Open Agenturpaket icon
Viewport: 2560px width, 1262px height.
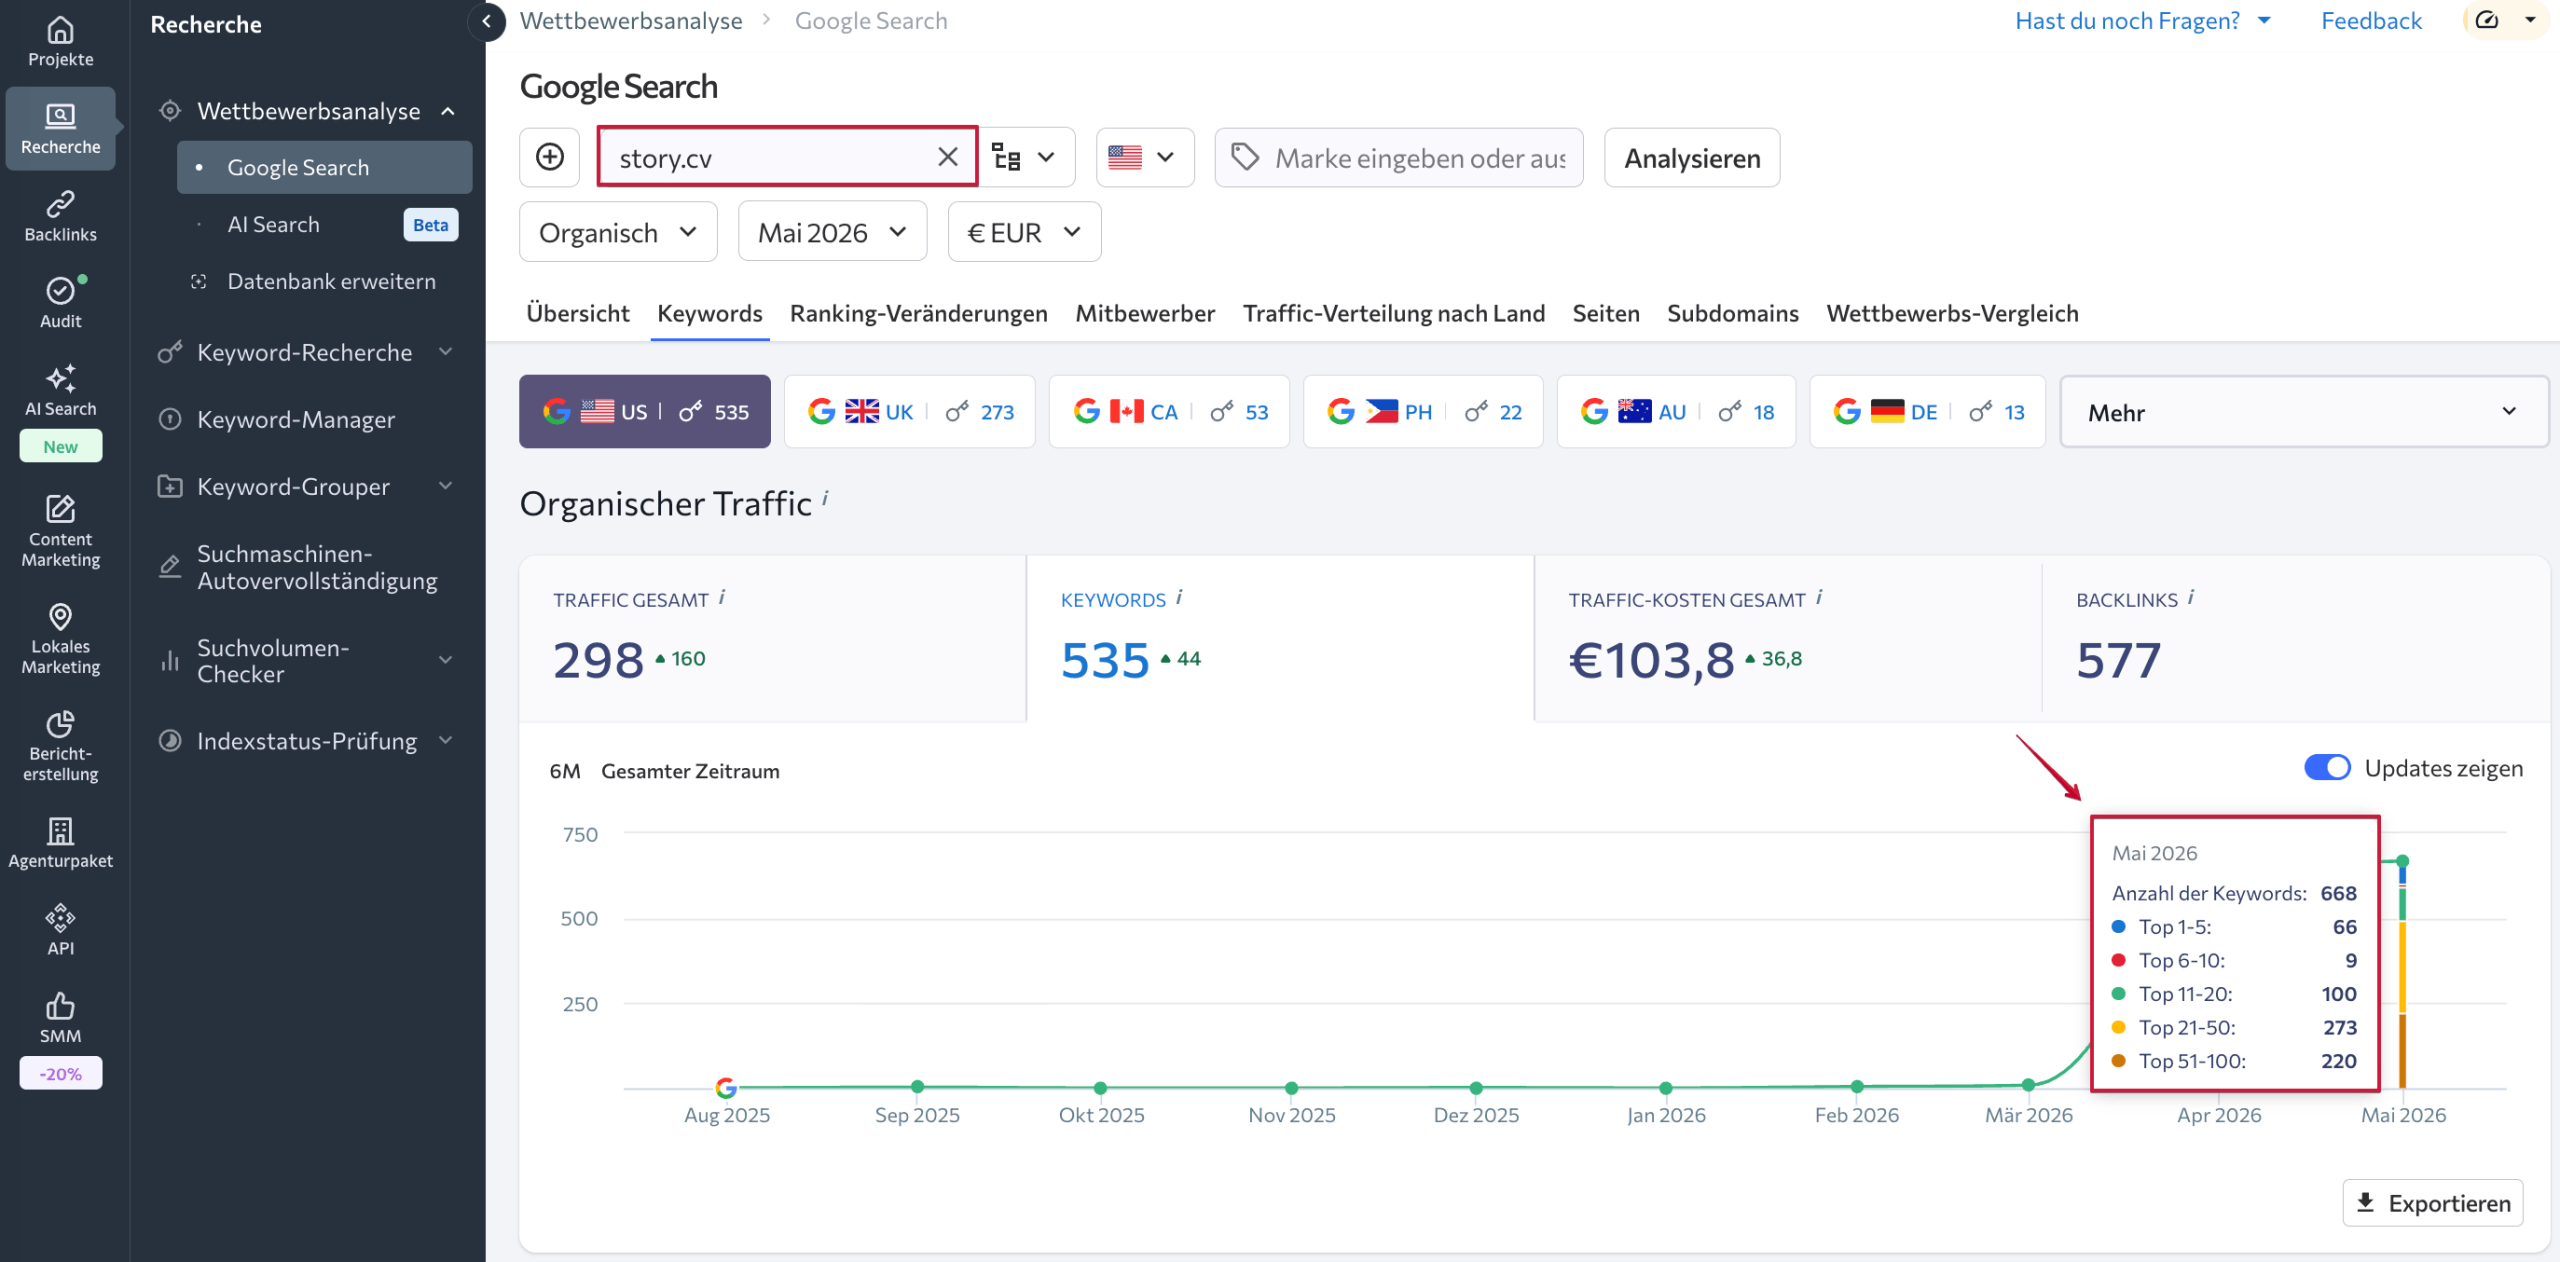(x=60, y=842)
